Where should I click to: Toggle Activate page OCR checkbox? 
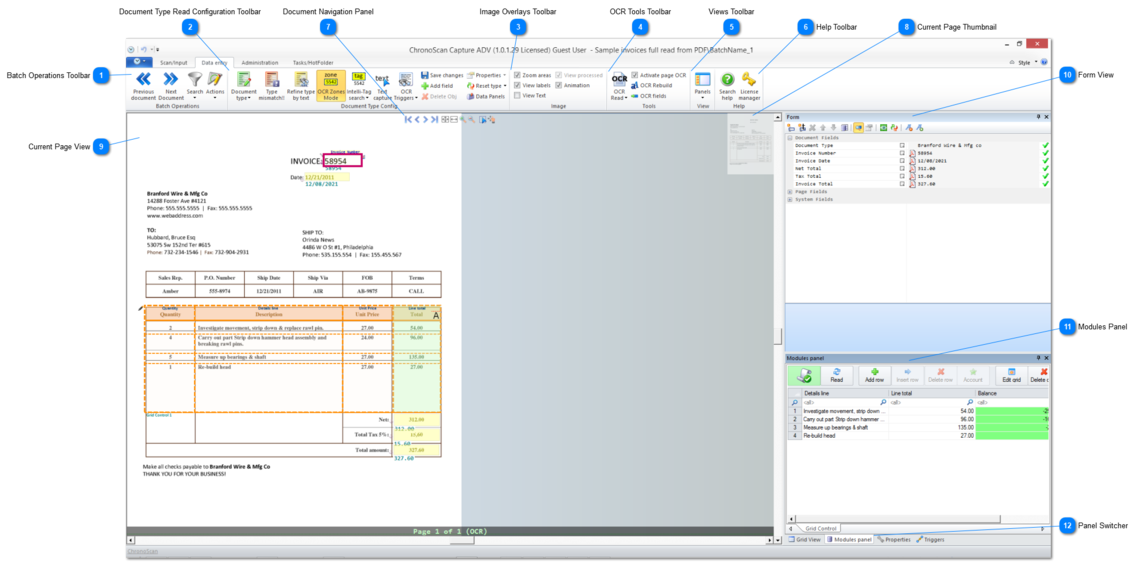click(x=635, y=75)
